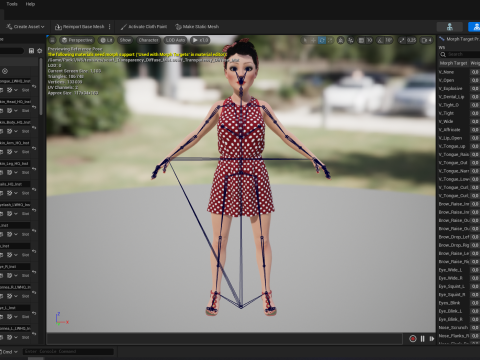Pause the preview playback
The width and height of the screenshot is (480, 360).
(422, 339)
